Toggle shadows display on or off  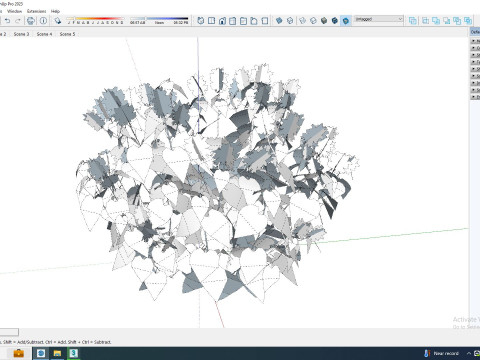[58, 21]
